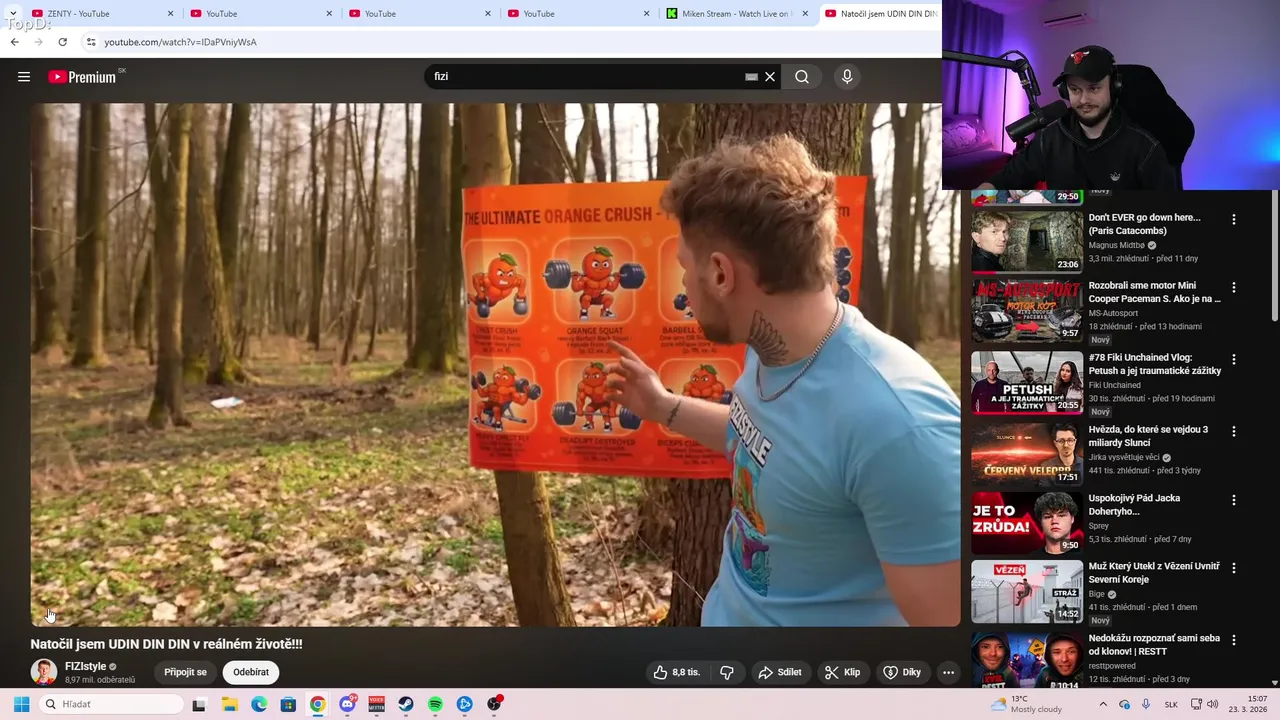Clear the search query with X
This screenshot has width=1280, height=720.
(x=770, y=77)
